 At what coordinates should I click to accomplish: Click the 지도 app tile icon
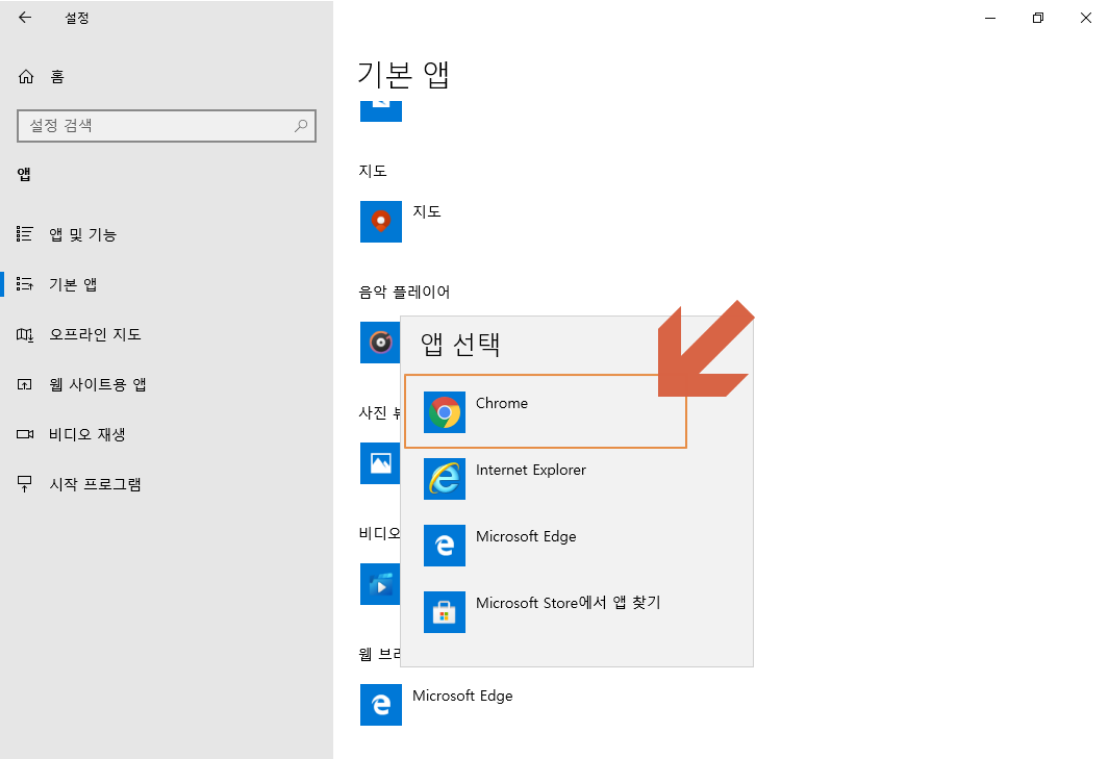pos(381,222)
